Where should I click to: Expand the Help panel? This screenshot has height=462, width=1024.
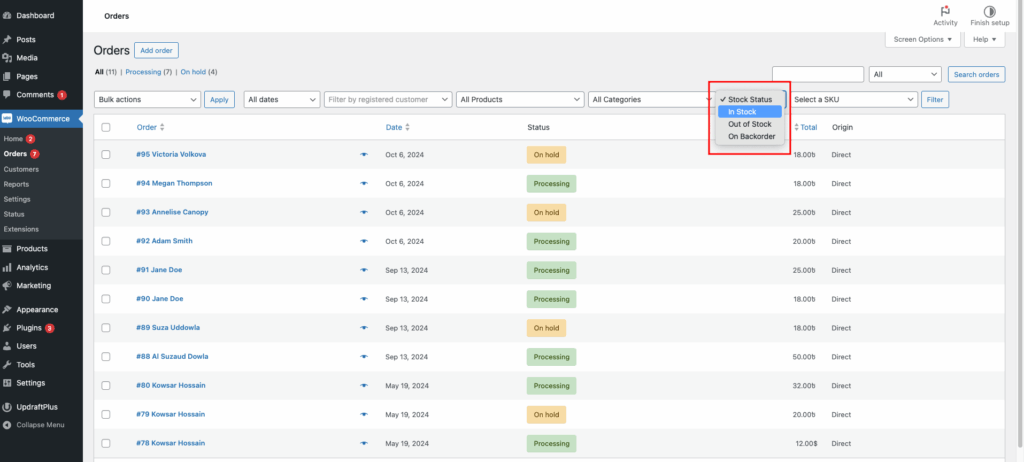[x=984, y=39]
